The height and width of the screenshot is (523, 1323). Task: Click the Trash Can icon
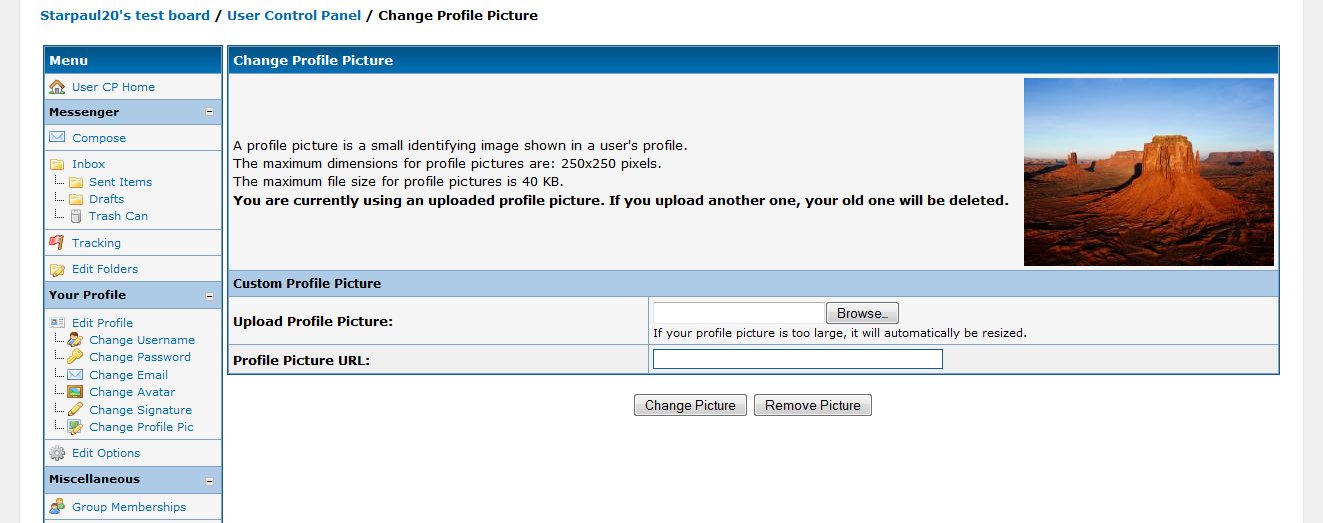(76, 216)
